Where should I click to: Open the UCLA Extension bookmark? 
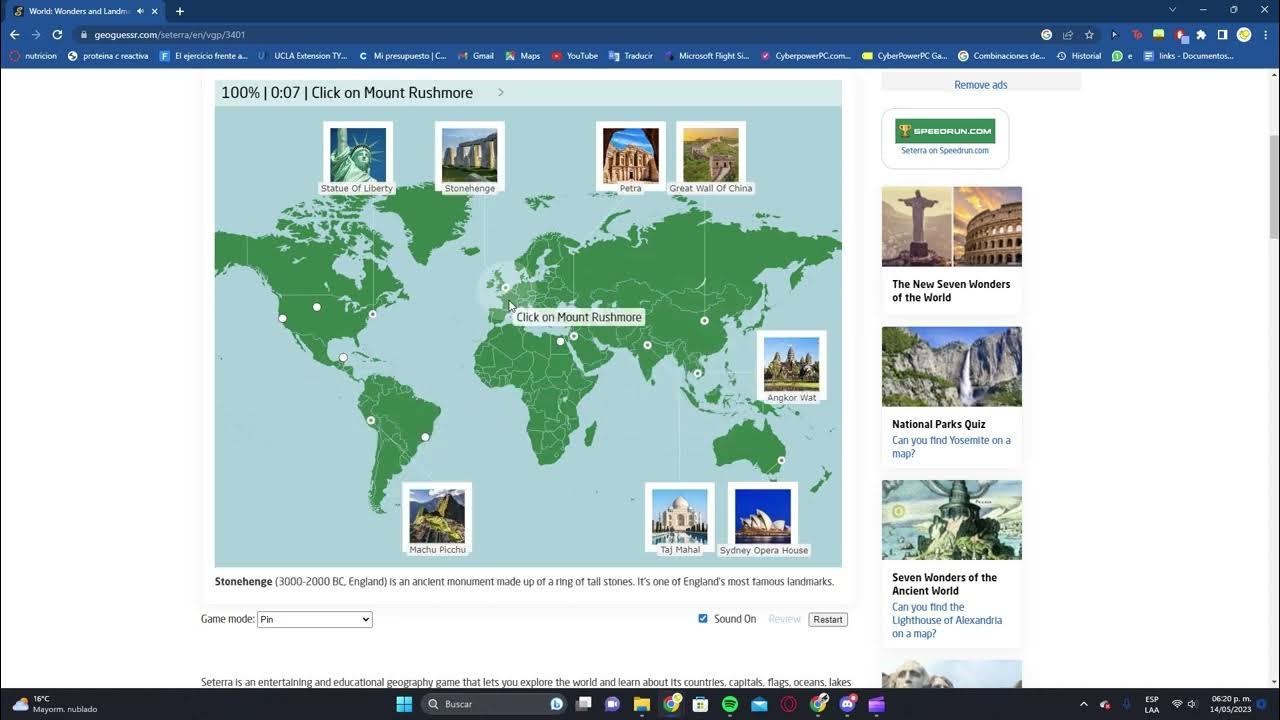(303, 56)
